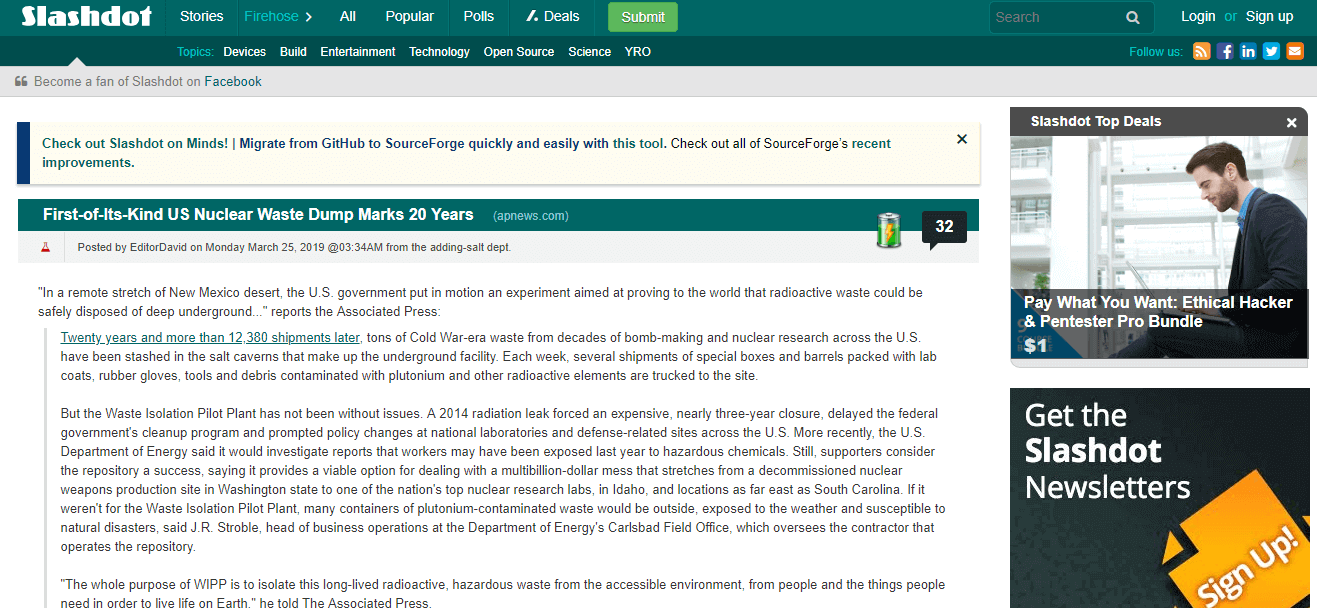This screenshot has height=608, width=1317.
Task: Click the red science flask icon
Action: pyautogui.click(x=45, y=247)
